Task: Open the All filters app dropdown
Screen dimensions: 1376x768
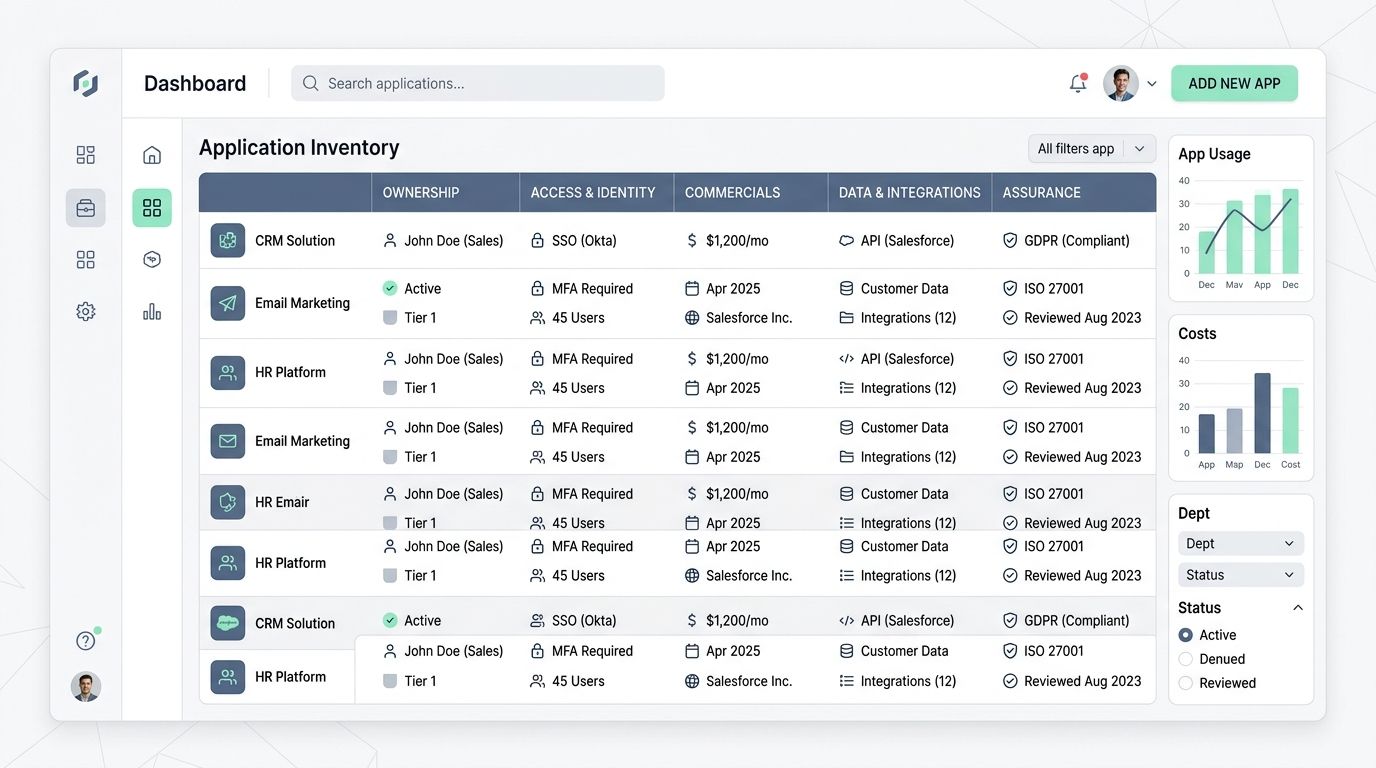Action: pyautogui.click(x=1092, y=149)
